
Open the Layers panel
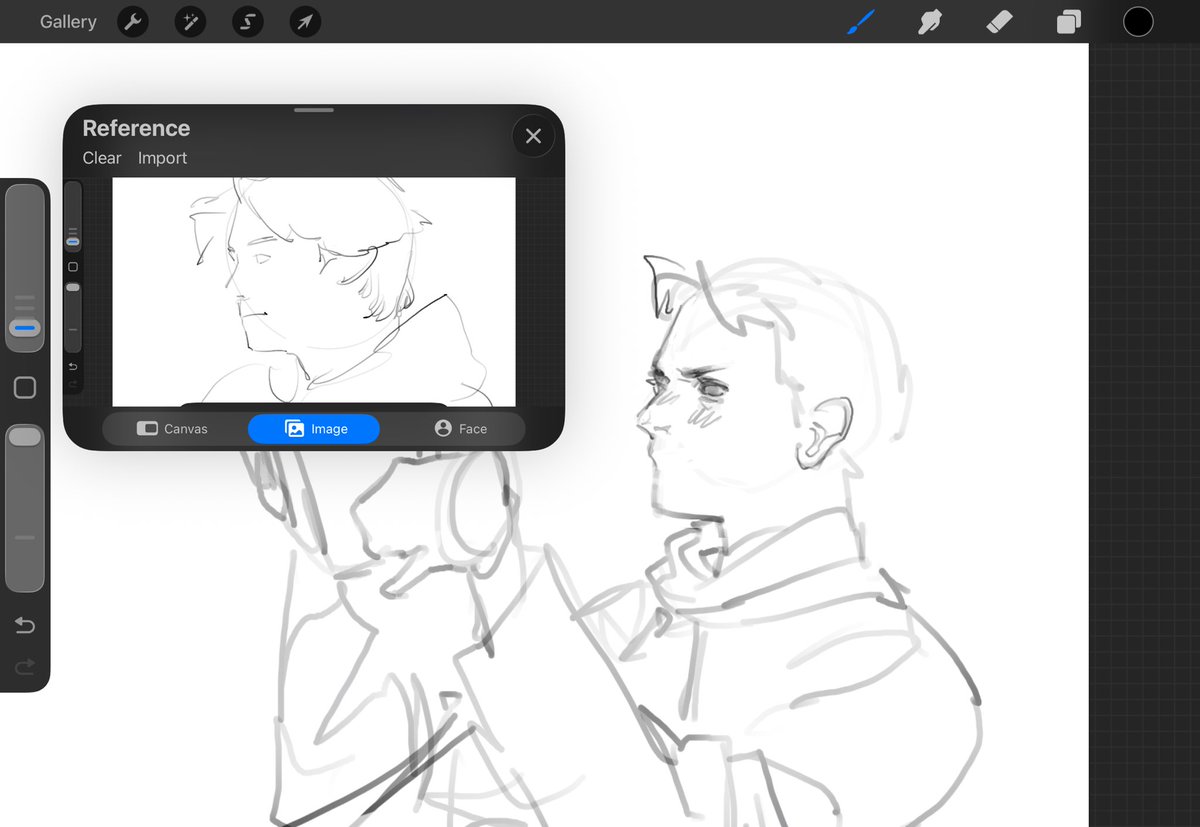(x=1069, y=22)
